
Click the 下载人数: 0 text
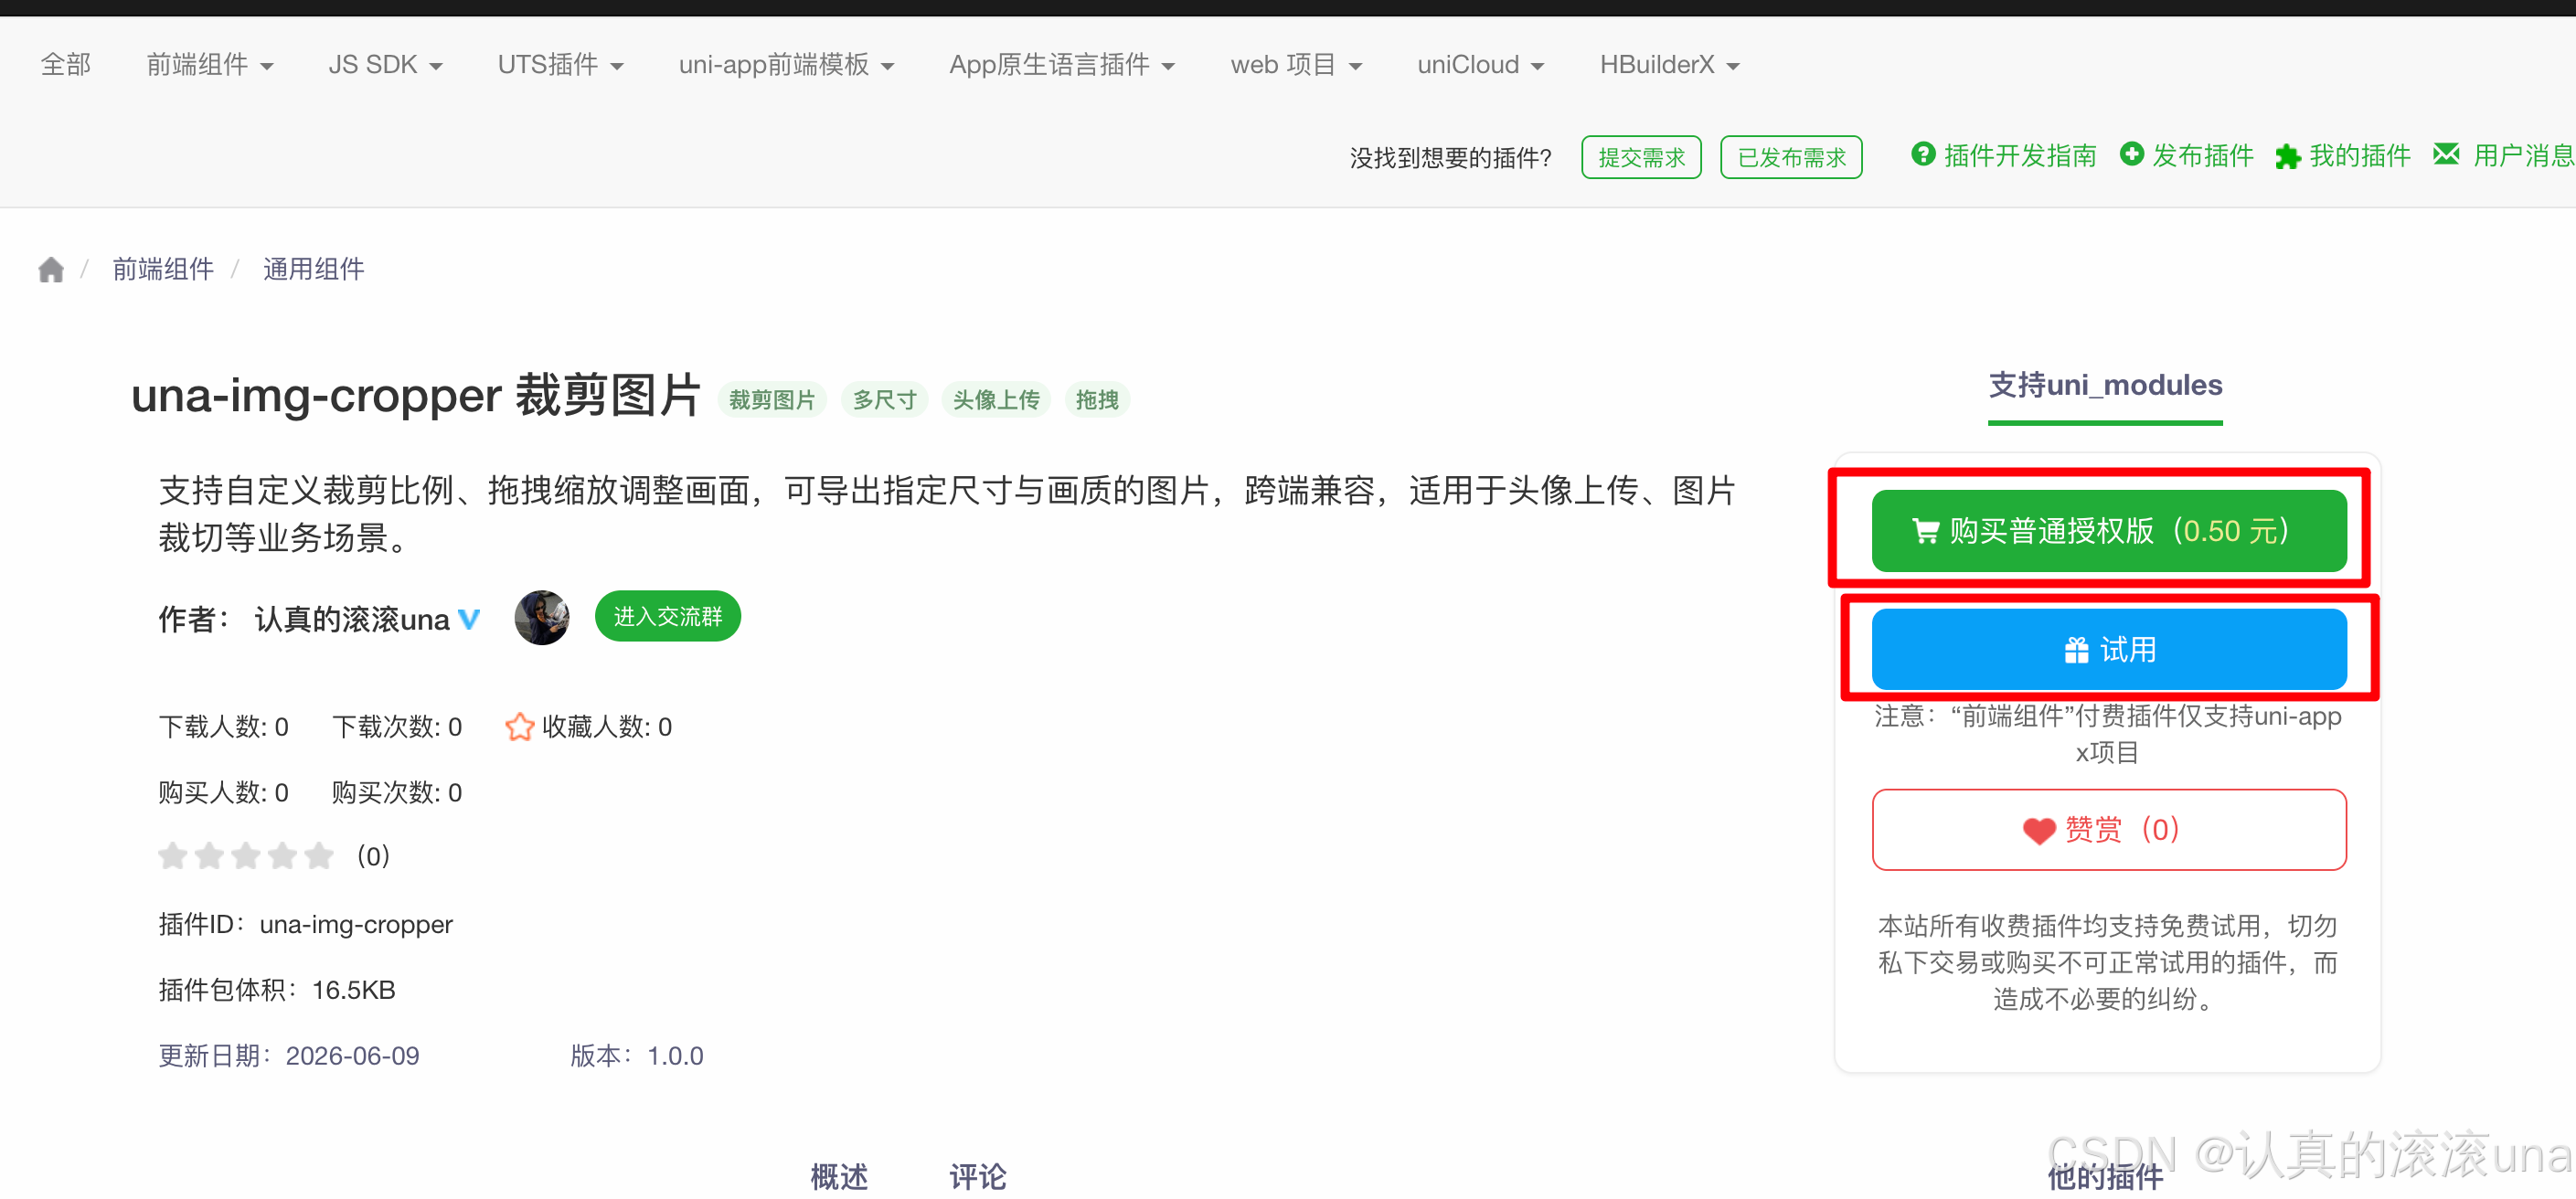[x=224, y=727]
